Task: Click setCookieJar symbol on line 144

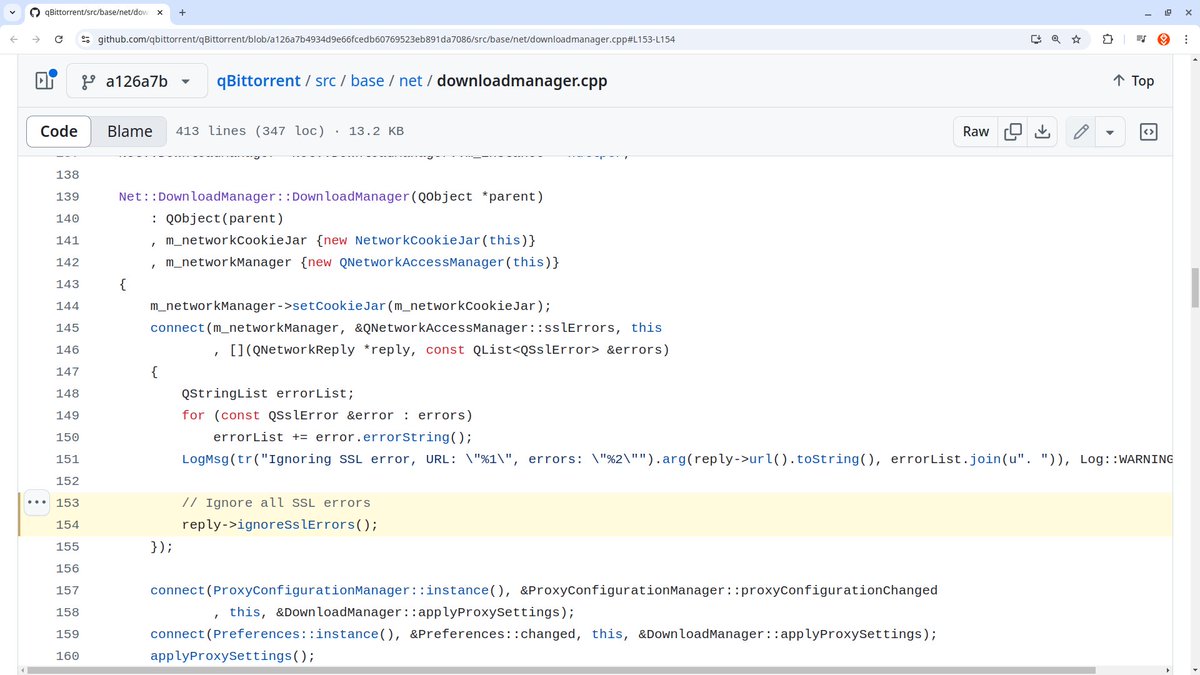Action: 339,306
